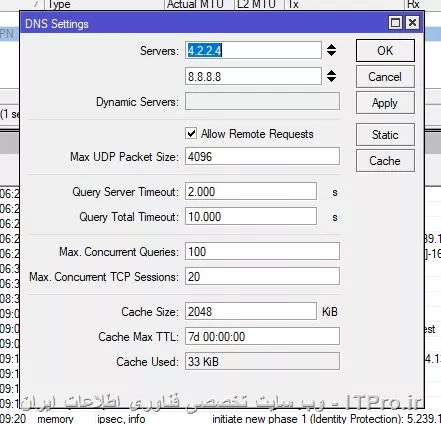Screen dimensions: 441x424
Task: Focus the Max UDP Packet Size field
Action: point(262,156)
